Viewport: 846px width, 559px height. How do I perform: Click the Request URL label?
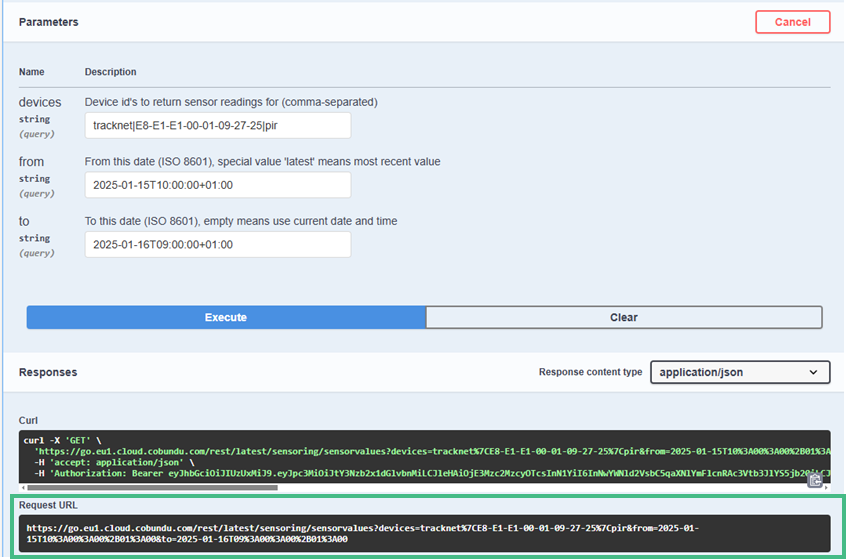[x=48, y=505]
